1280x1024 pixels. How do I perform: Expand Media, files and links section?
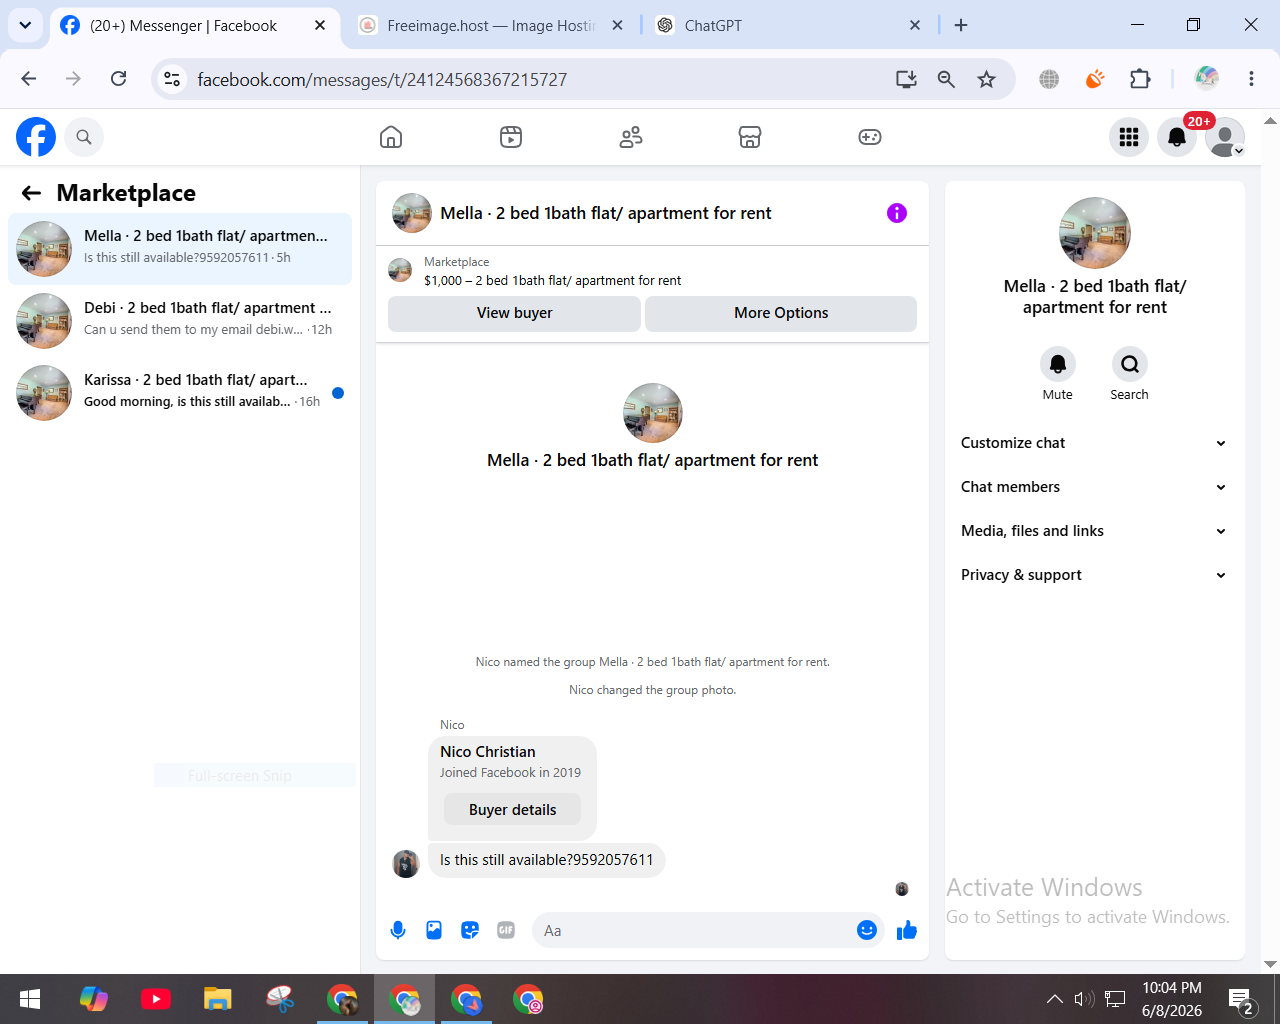(1095, 531)
